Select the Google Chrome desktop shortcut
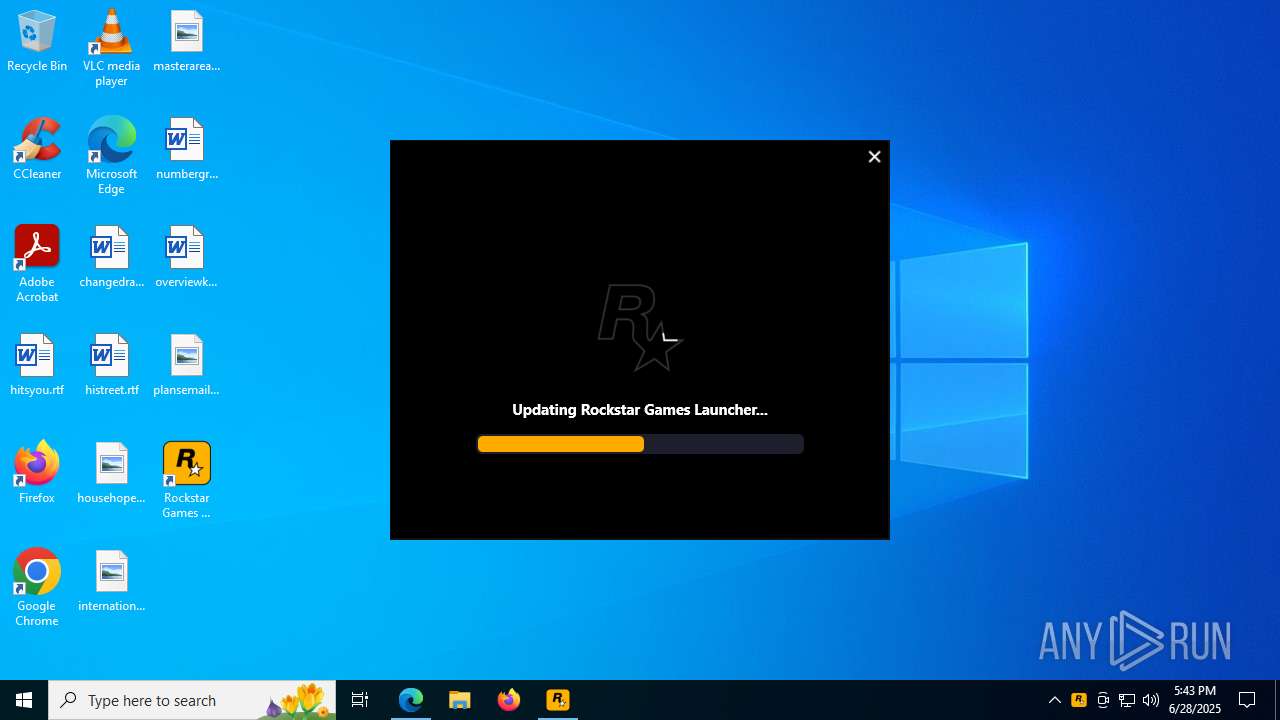The height and width of the screenshot is (720, 1280). [x=37, y=588]
